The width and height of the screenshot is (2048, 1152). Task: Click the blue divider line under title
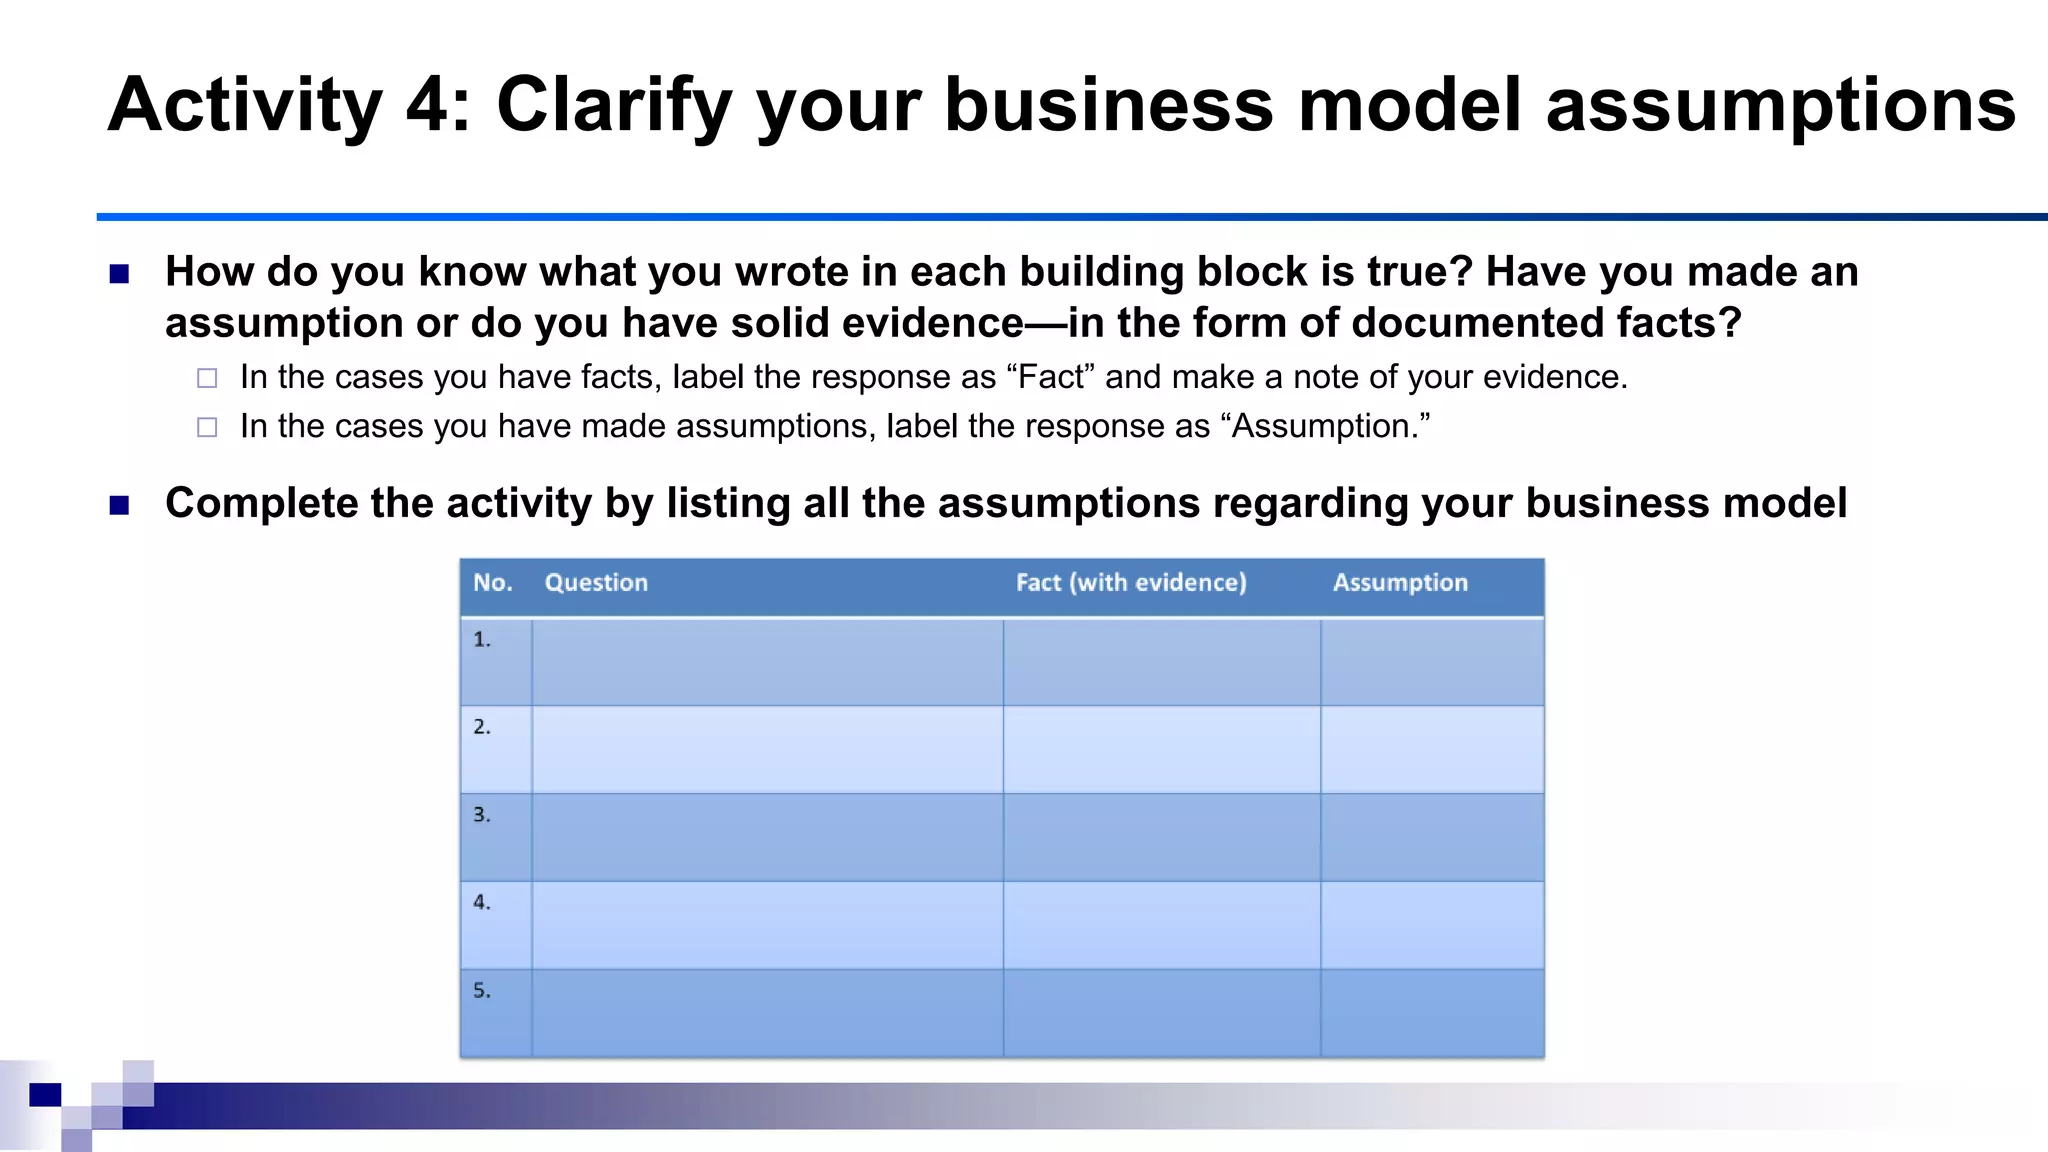(x=1072, y=217)
